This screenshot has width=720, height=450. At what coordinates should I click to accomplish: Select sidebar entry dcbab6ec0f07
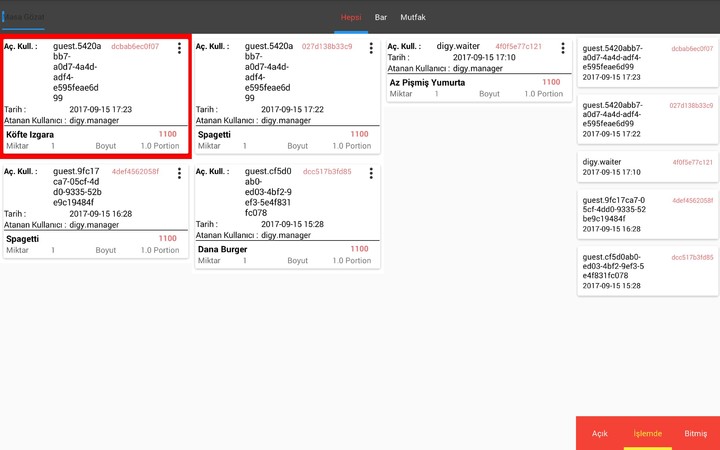pyautogui.click(x=647, y=62)
